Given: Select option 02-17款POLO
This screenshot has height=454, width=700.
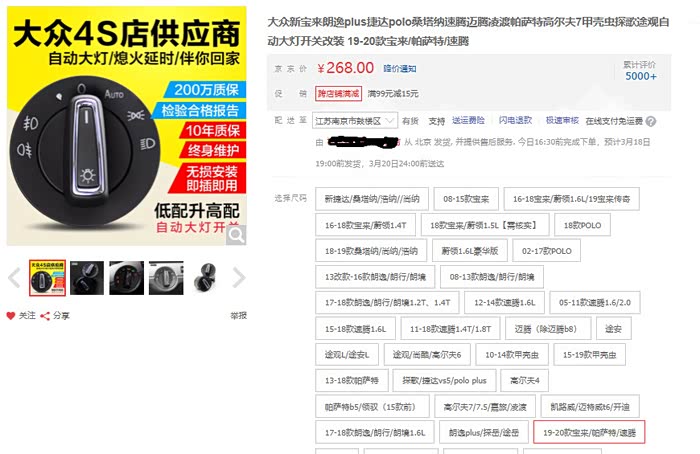Looking at the screenshot, I should [547, 251].
